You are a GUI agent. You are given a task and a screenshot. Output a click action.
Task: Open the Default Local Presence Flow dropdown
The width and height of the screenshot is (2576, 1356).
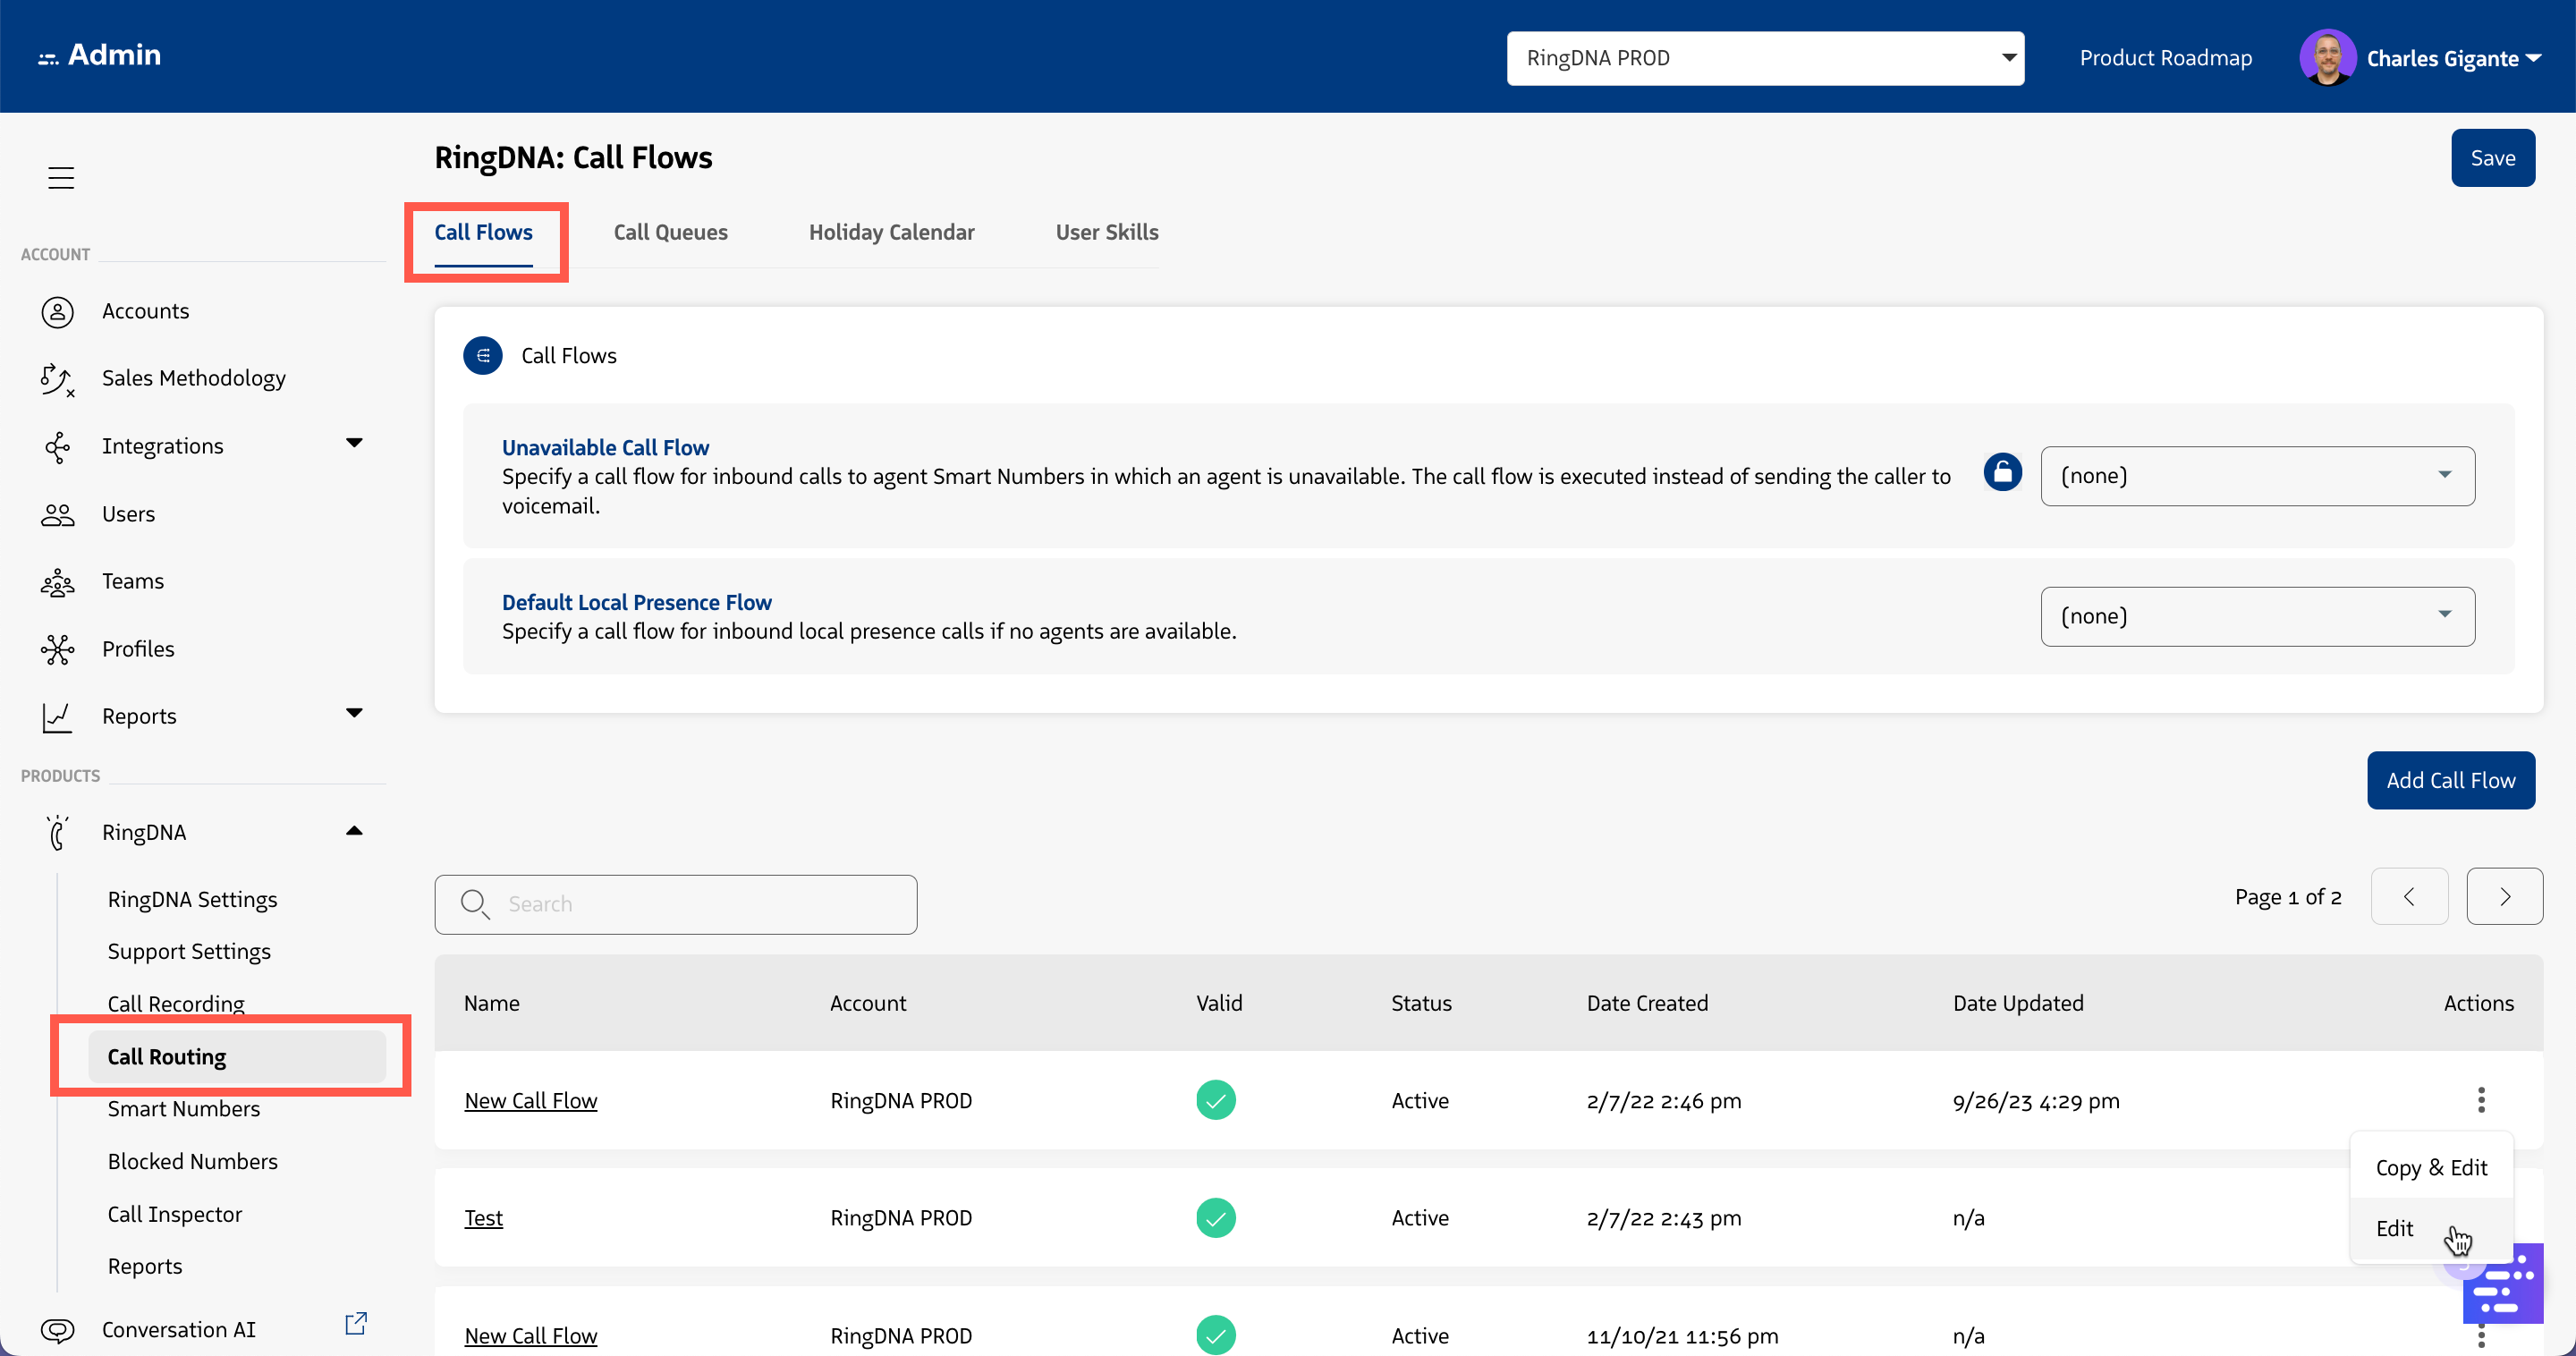(2257, 616)
